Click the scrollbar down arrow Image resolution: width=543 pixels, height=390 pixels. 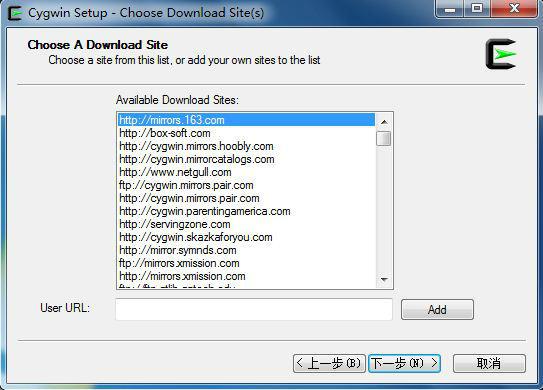pyautogui.click(x=384, y=280)
